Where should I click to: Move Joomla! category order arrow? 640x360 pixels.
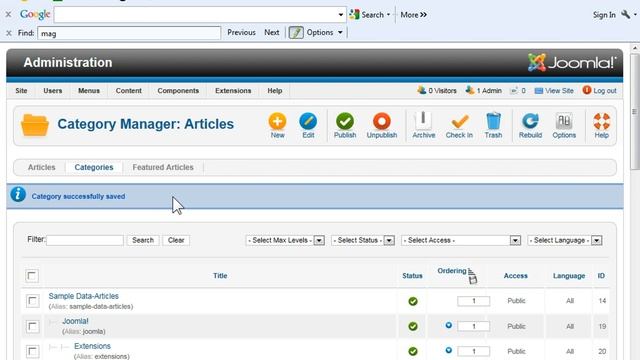tap(449, 325)
